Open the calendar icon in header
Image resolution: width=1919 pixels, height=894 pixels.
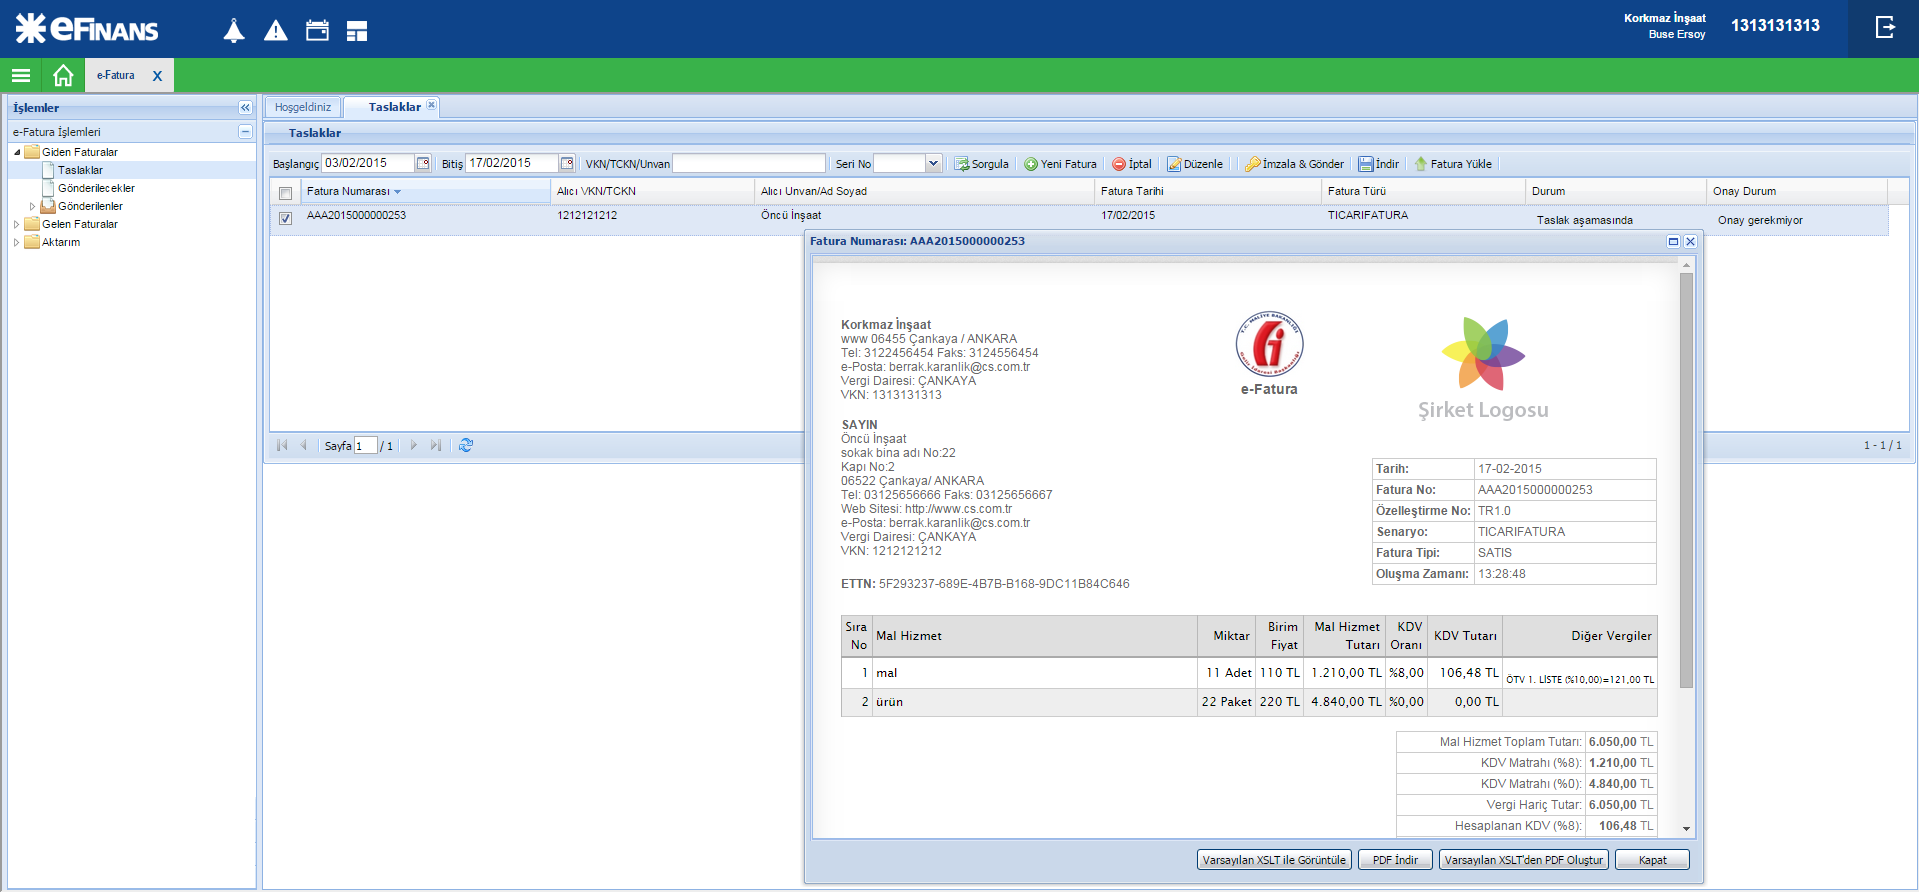[x=317, y=31]
